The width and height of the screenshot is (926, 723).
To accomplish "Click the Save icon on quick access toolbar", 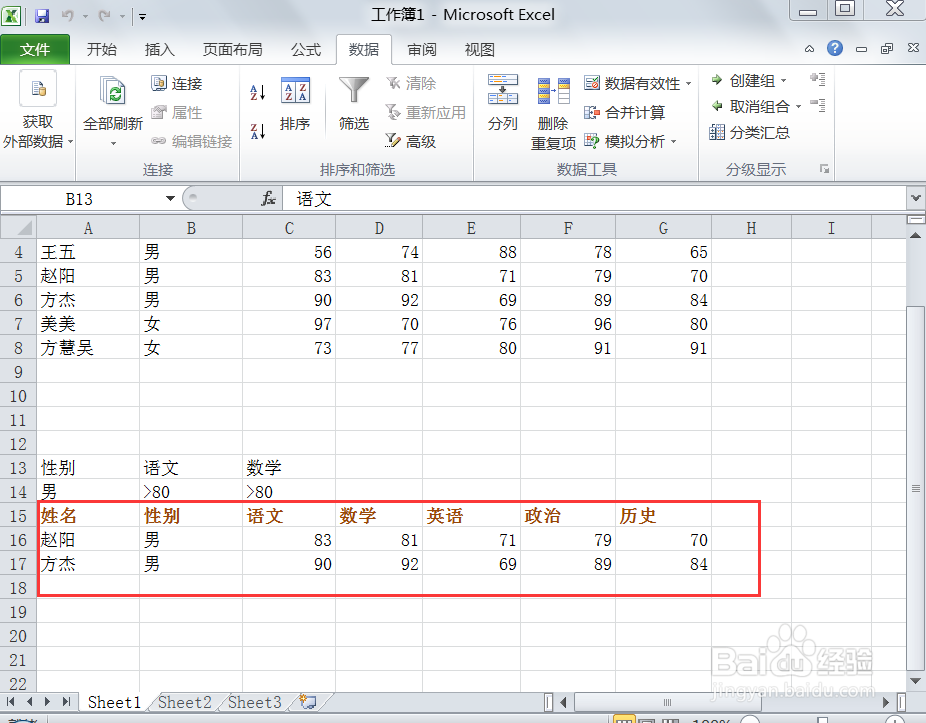I will 40,14.
